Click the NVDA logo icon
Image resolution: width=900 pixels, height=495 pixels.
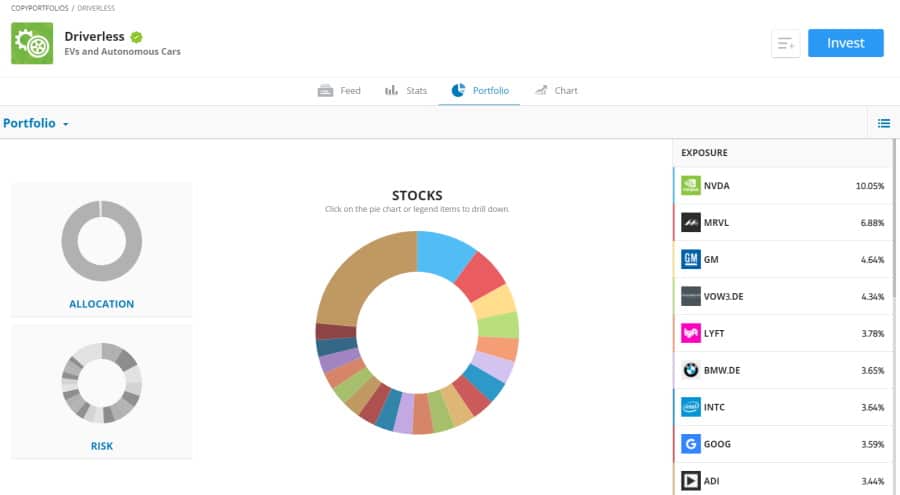click(690, 185)
